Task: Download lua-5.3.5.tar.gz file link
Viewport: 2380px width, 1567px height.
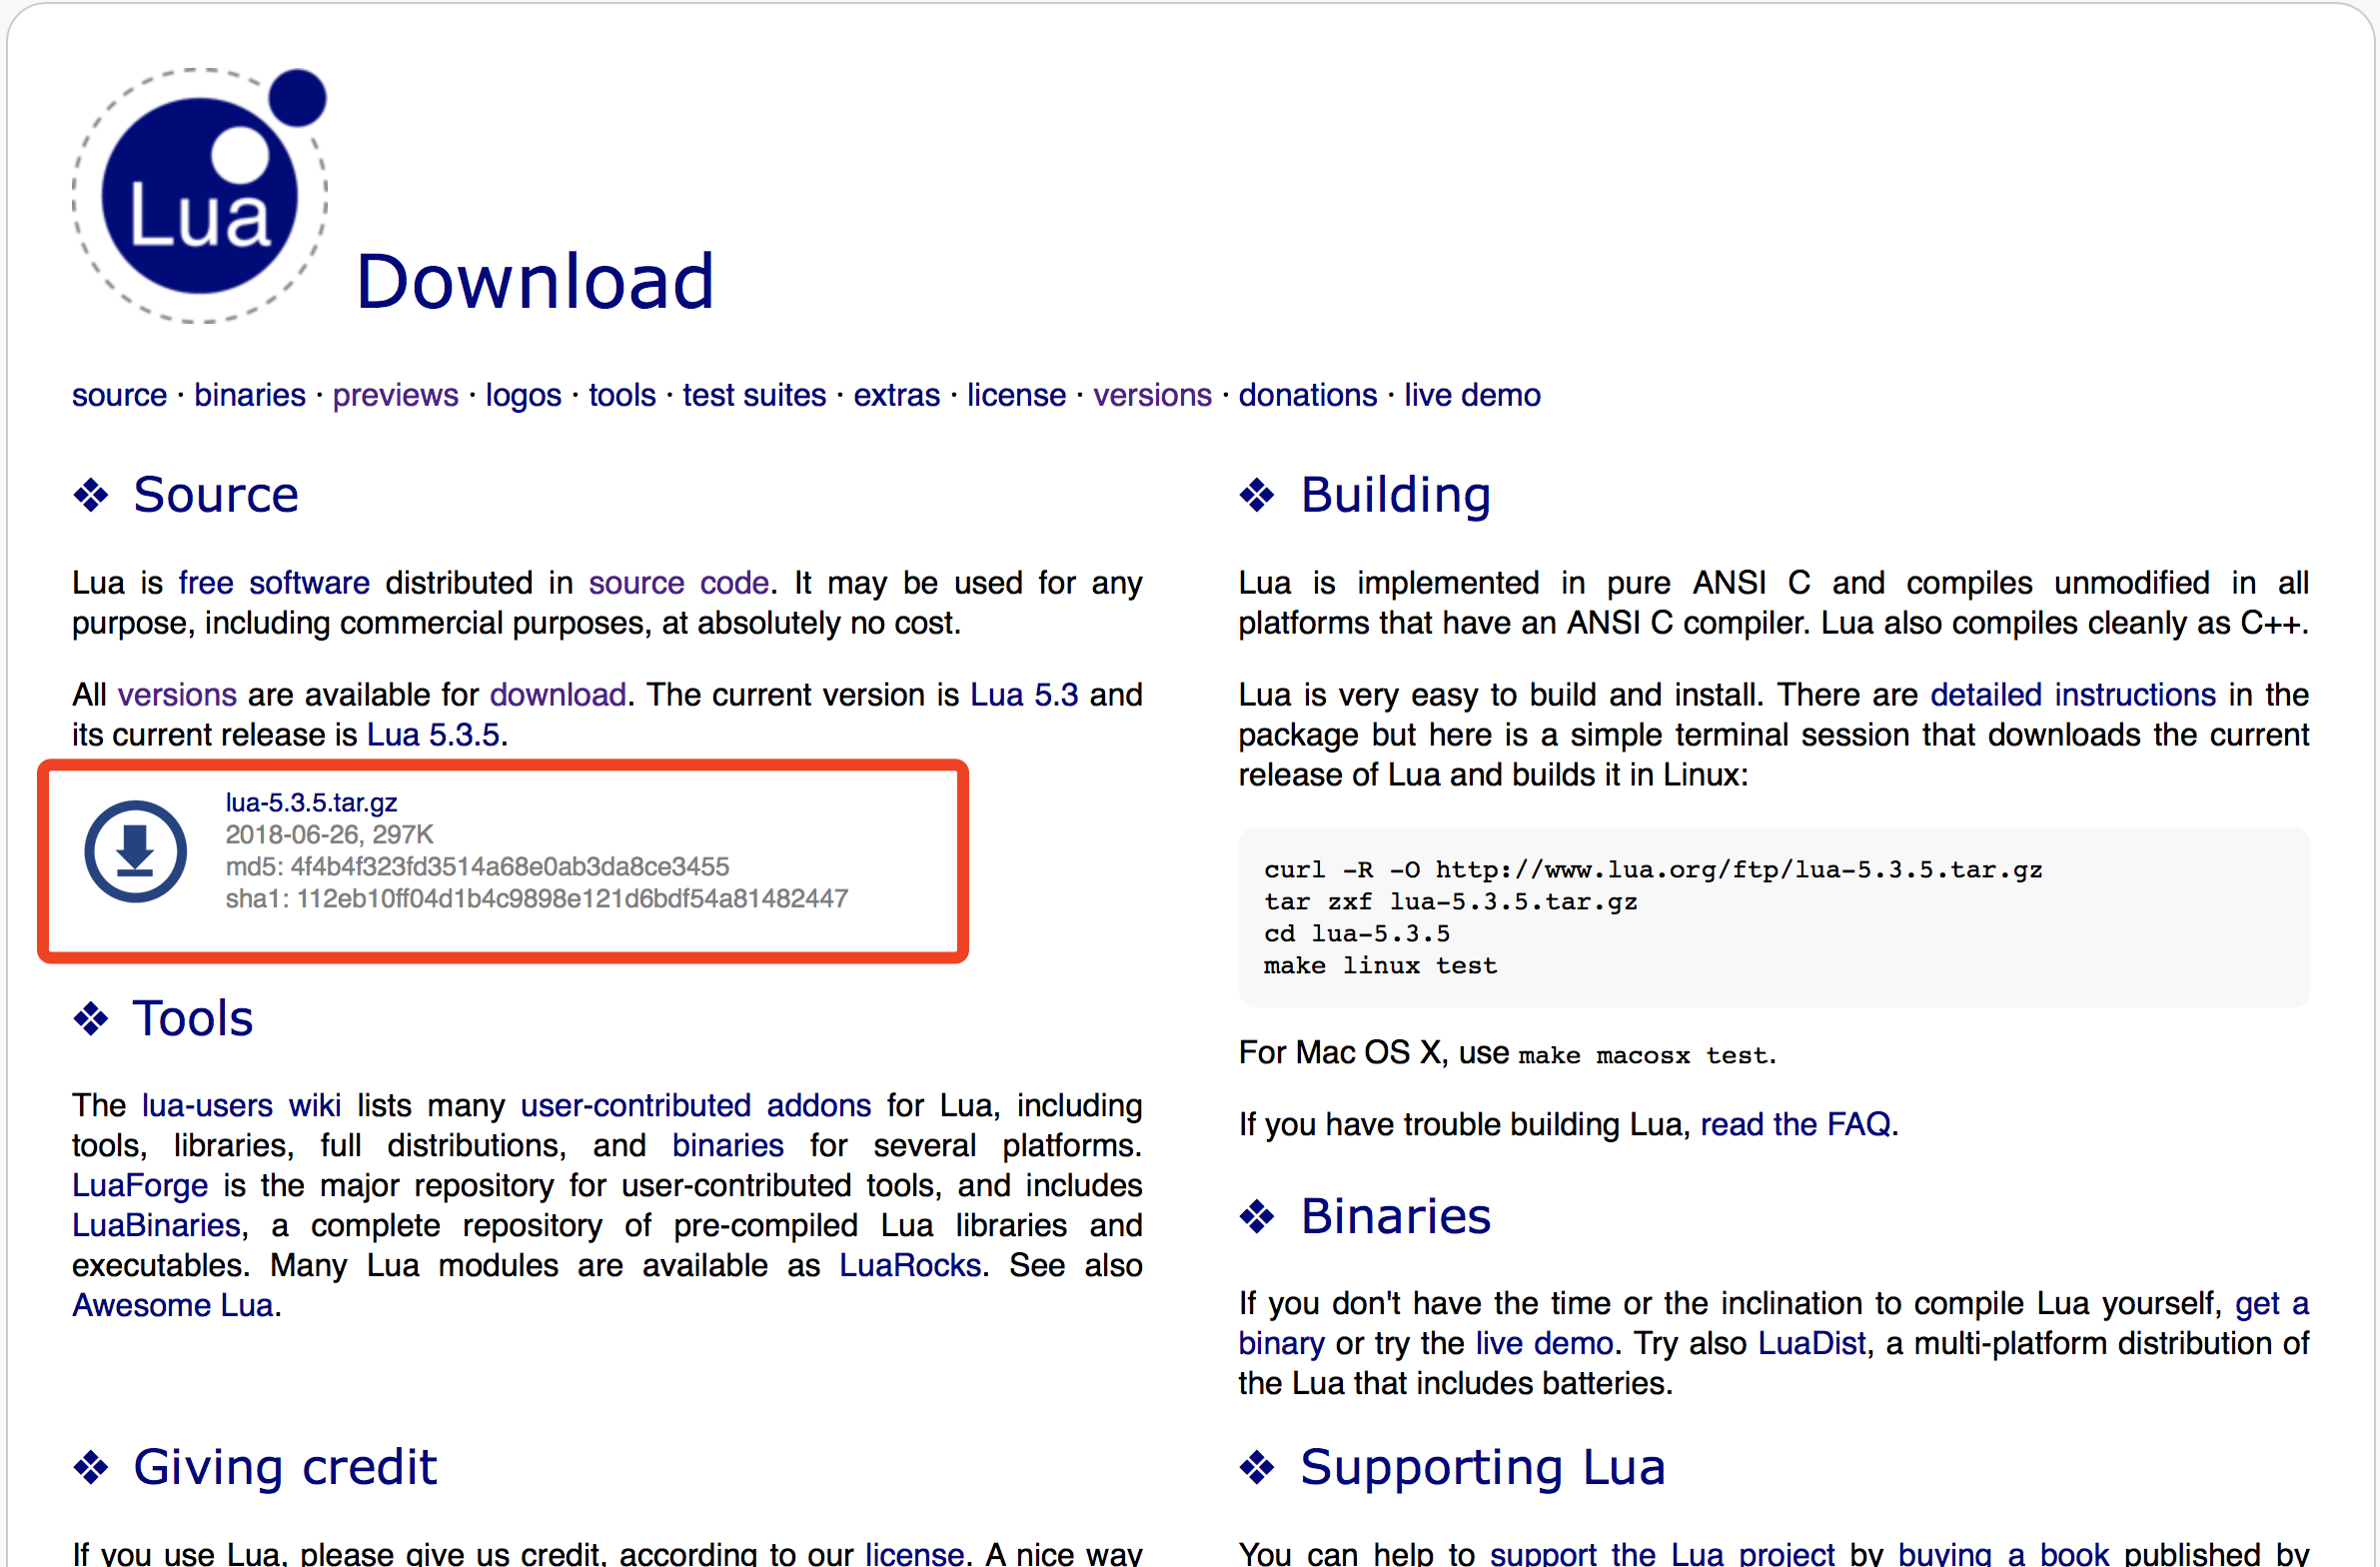Action: [311, 802]
